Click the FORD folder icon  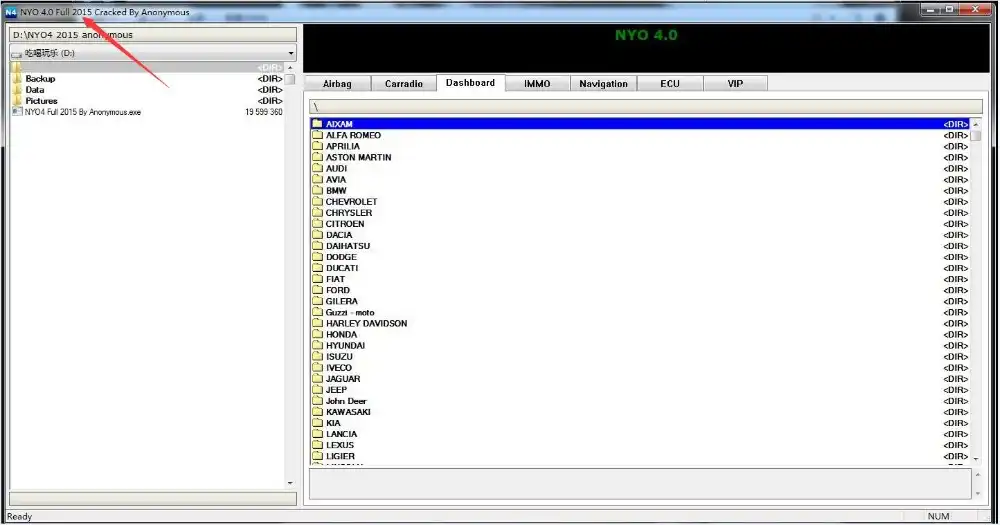(x=318, y=290)
